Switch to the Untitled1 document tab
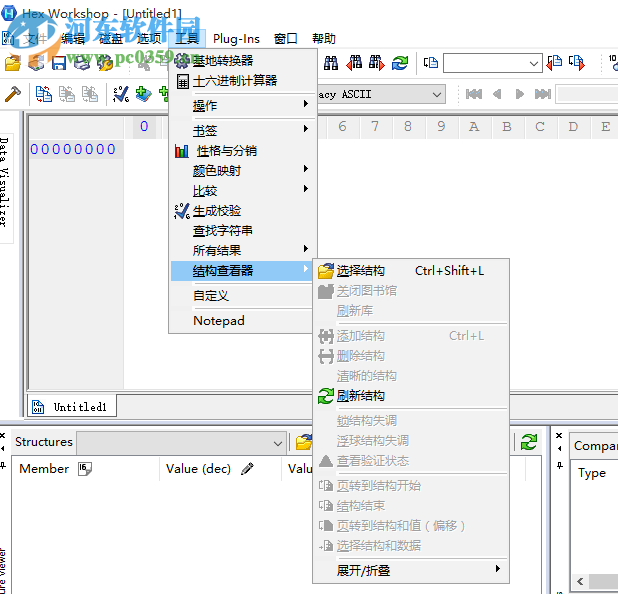The height and width of the screenshot is (594, 618). tap(72, 406)
